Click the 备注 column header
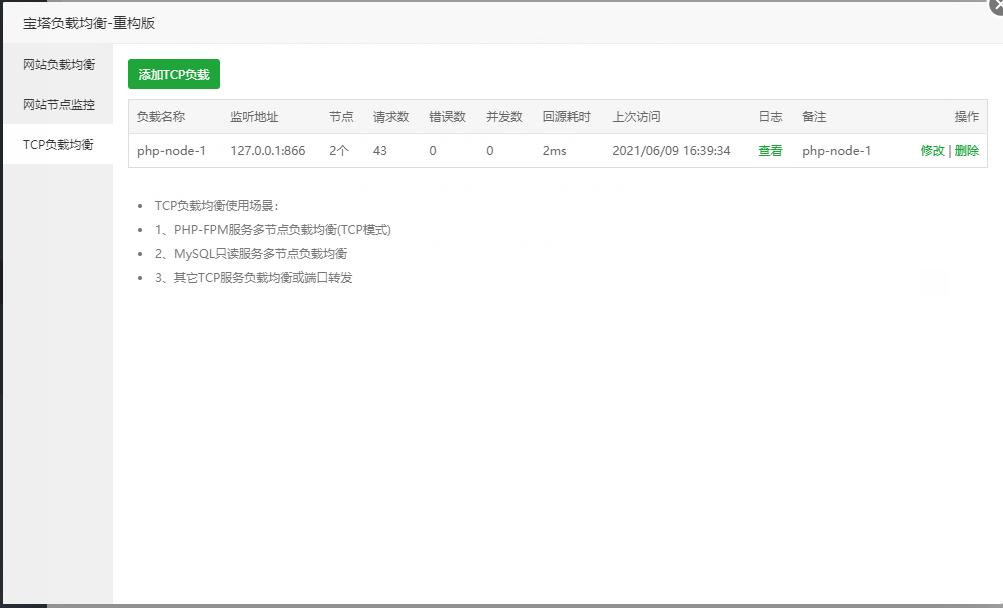1003x608 pixels. tap(814, 117)
